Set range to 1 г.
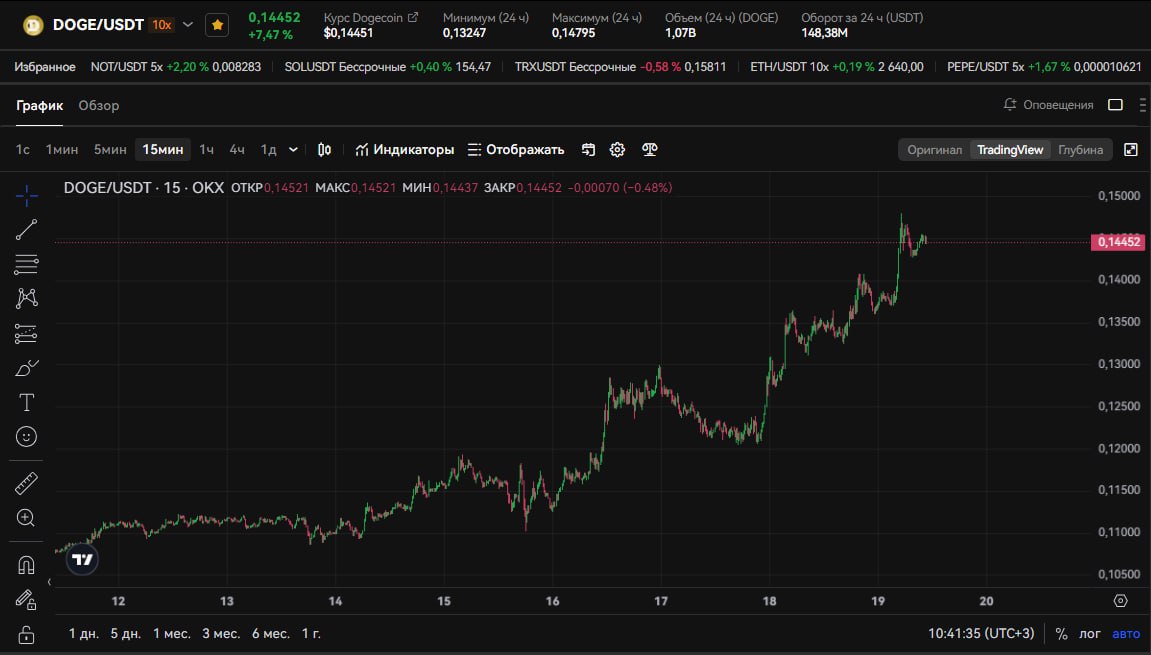 tap(311, 634)
